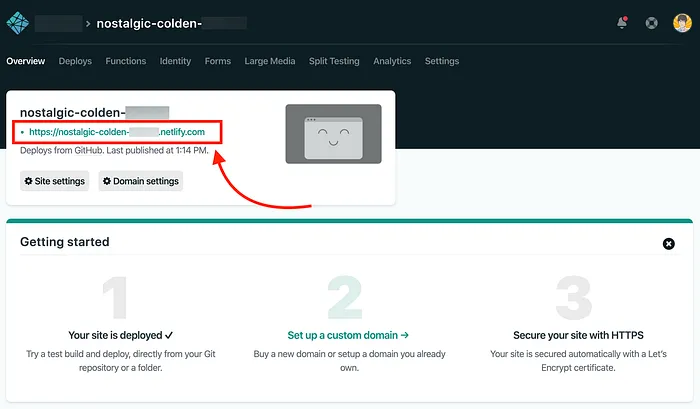Open Site settings button
The width and height of the screenshot is (700, 409).
(54, 181)
